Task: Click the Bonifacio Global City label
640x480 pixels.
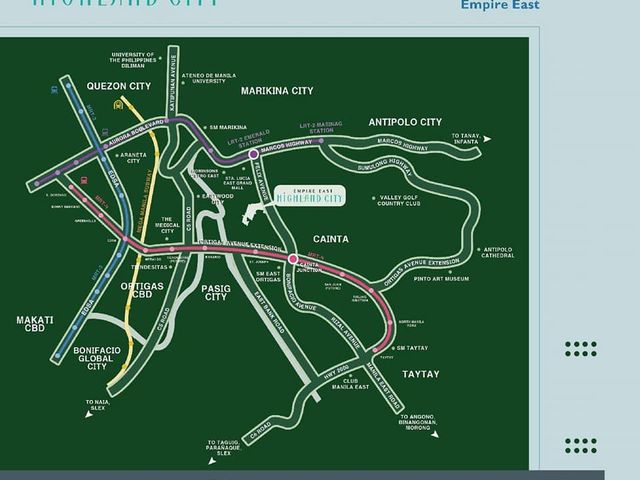Action: point(97,358)
